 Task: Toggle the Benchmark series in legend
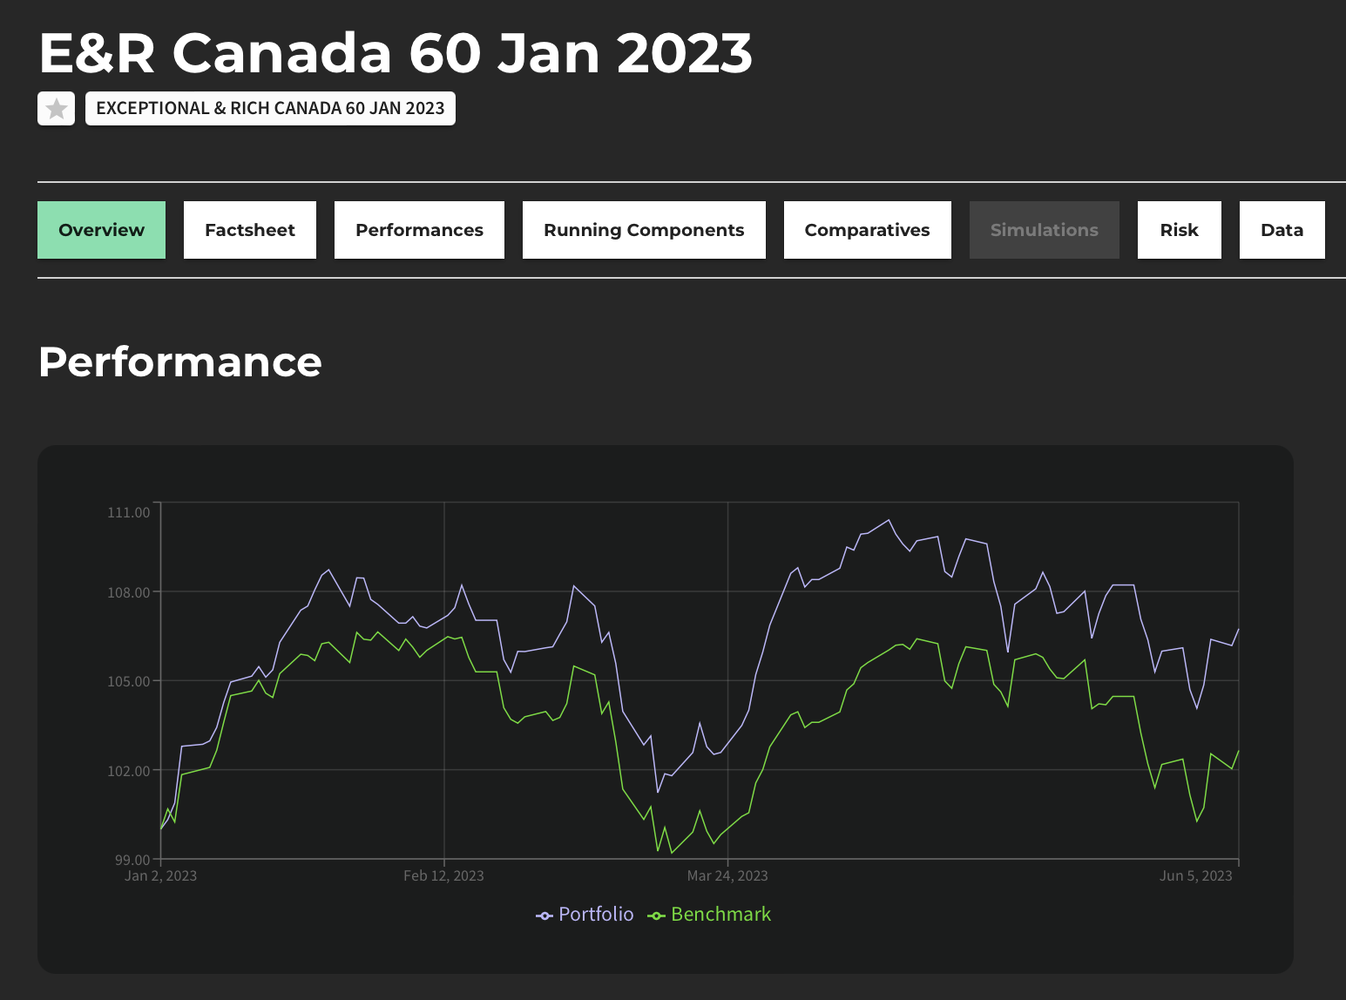(x=710, y=914)
